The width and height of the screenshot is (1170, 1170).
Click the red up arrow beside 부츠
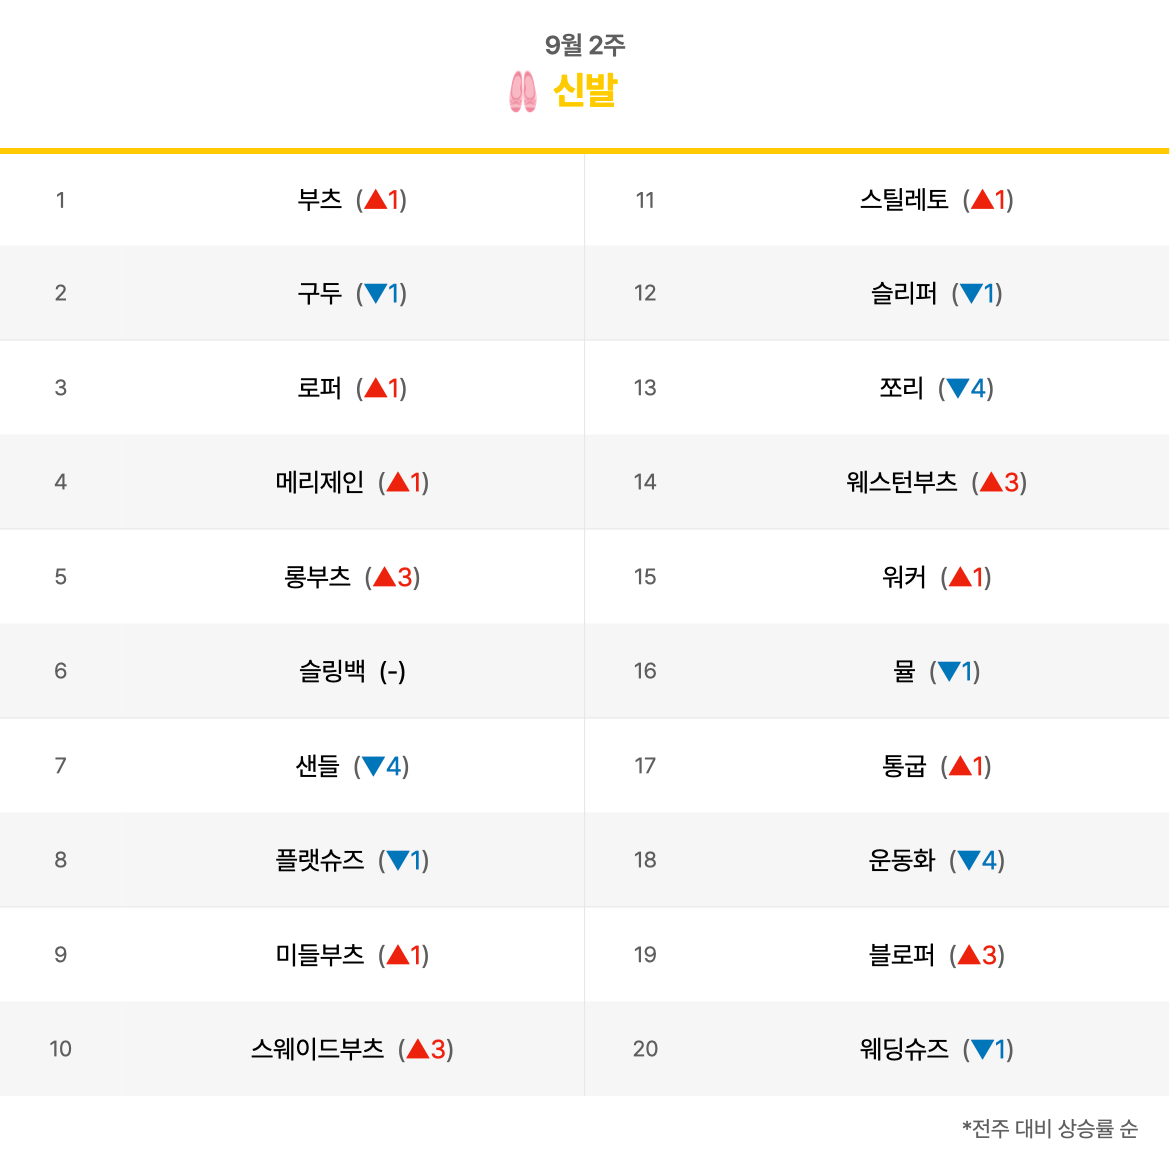(x=375, y=199)
